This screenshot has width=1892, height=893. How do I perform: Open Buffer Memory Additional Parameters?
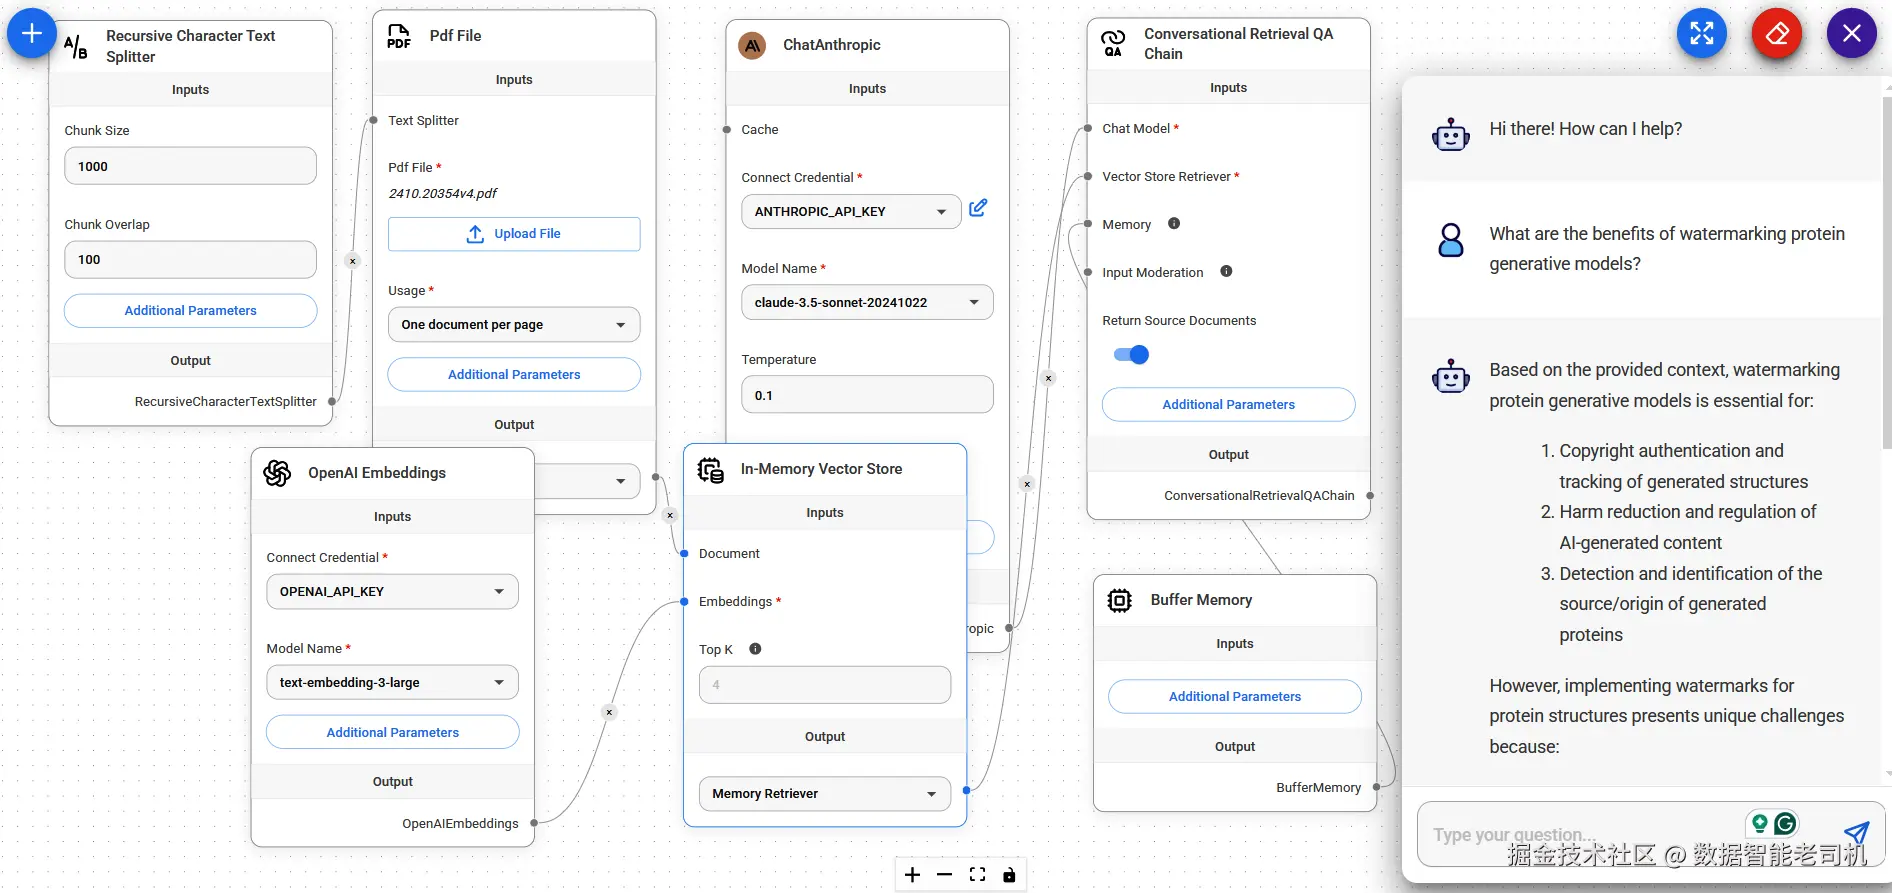point(1234,697)
